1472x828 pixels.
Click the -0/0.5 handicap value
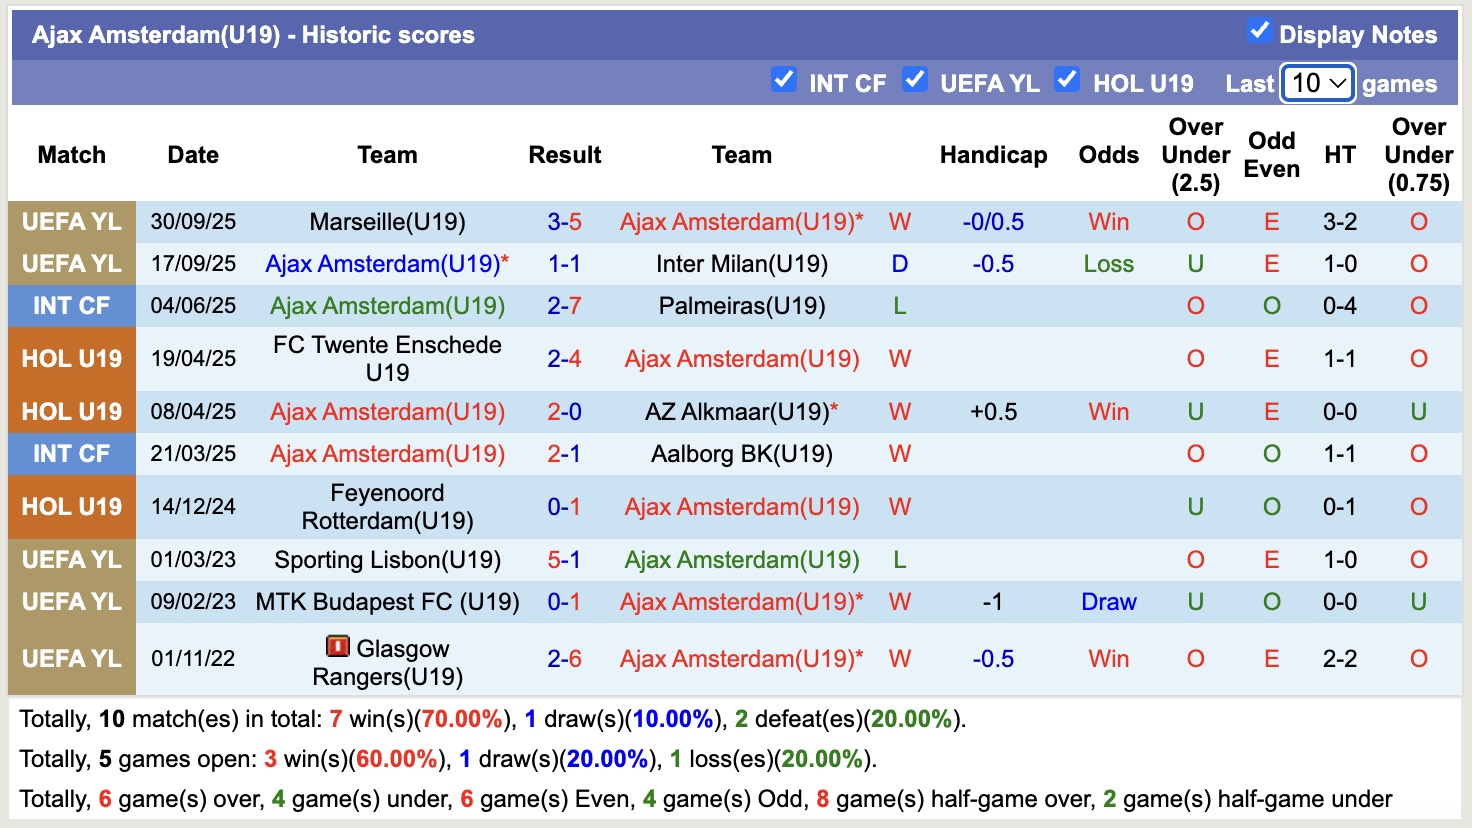tap(993, 221)
